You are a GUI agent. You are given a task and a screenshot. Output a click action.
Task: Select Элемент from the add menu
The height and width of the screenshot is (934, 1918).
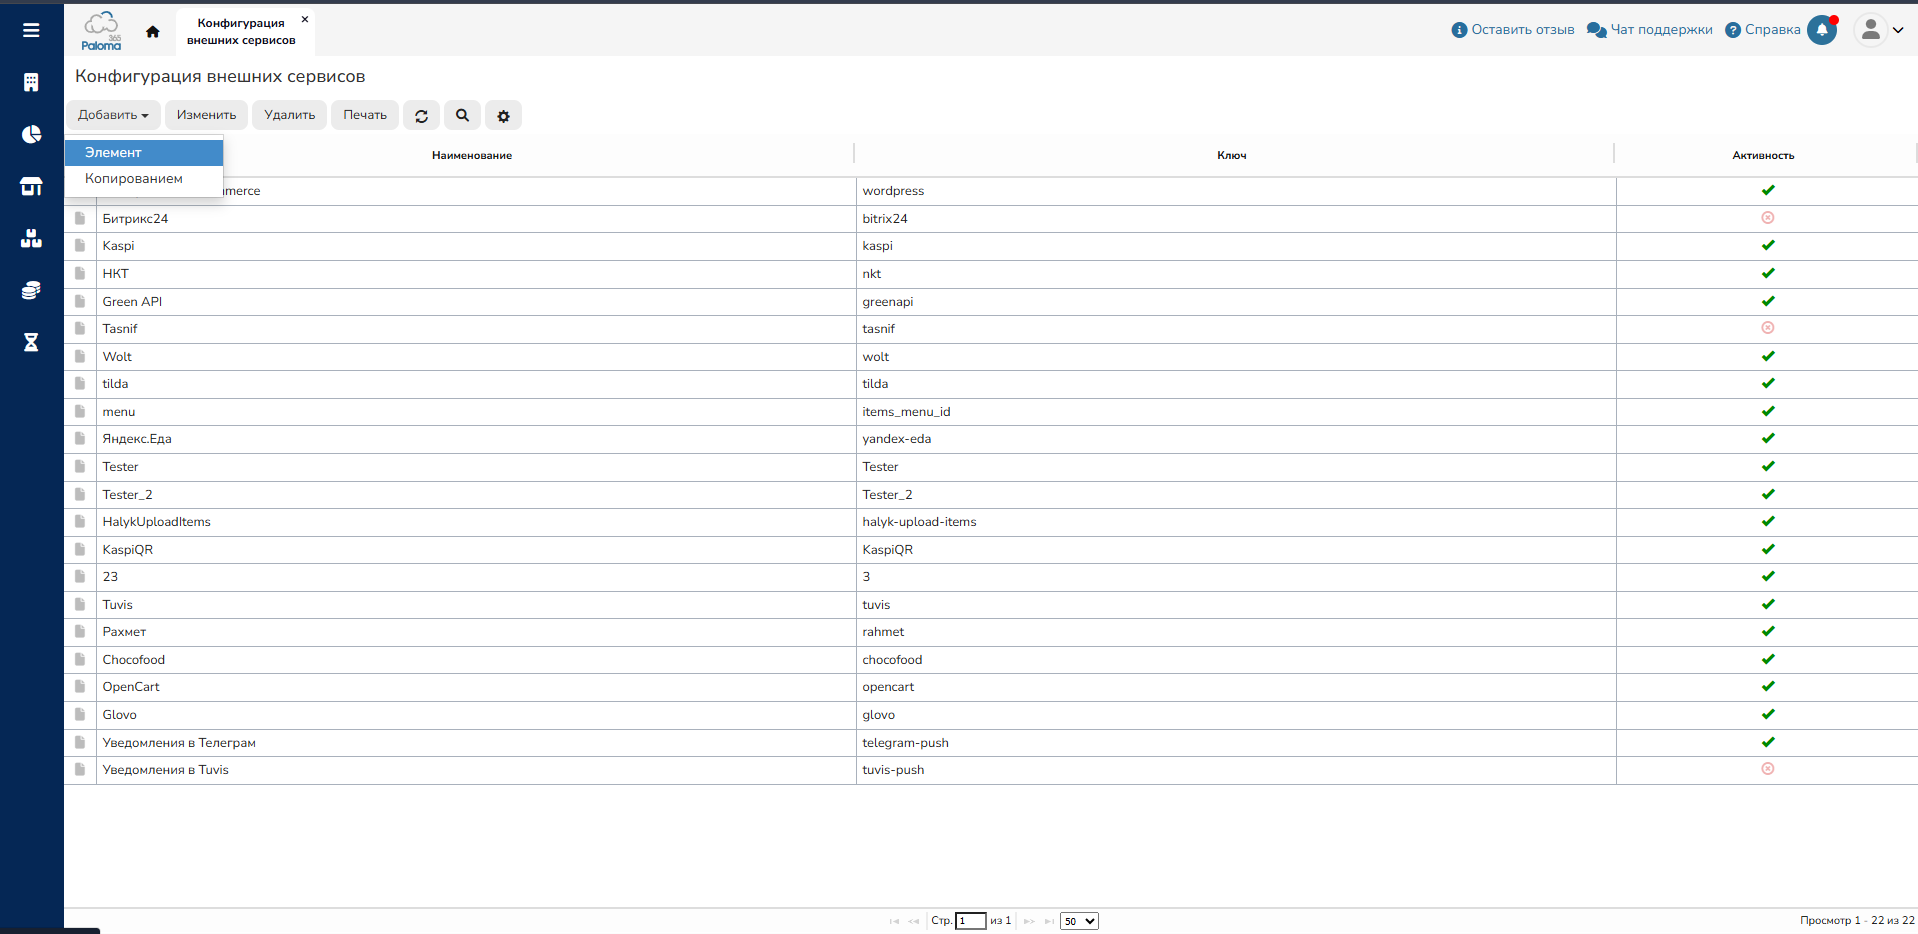pos(144,153)
